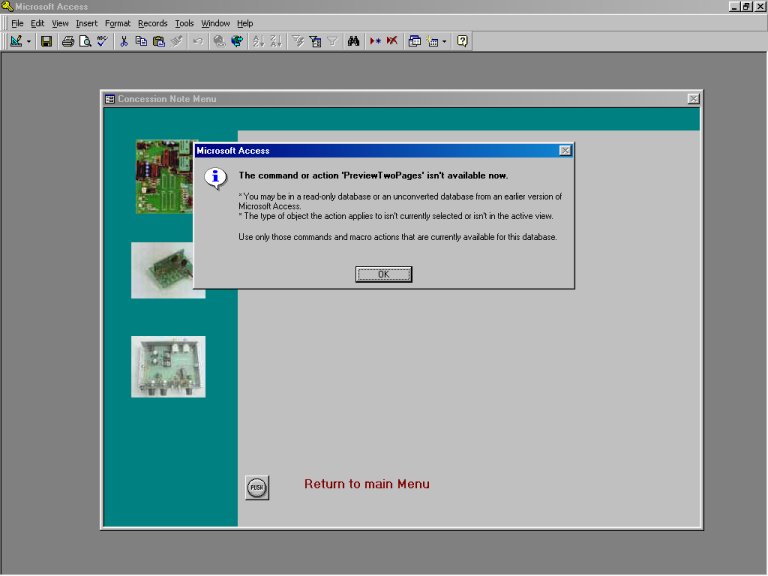This screenshot has width=768, height=576.
Task: Close the Microsoft Access error dialog
Action: (565, 150)
